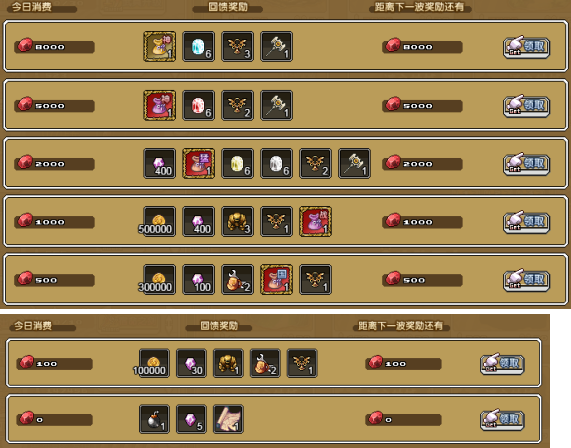
Task: Select the purple crystal 30 icon
Action: pyautogui.click(x=192, y=363)
